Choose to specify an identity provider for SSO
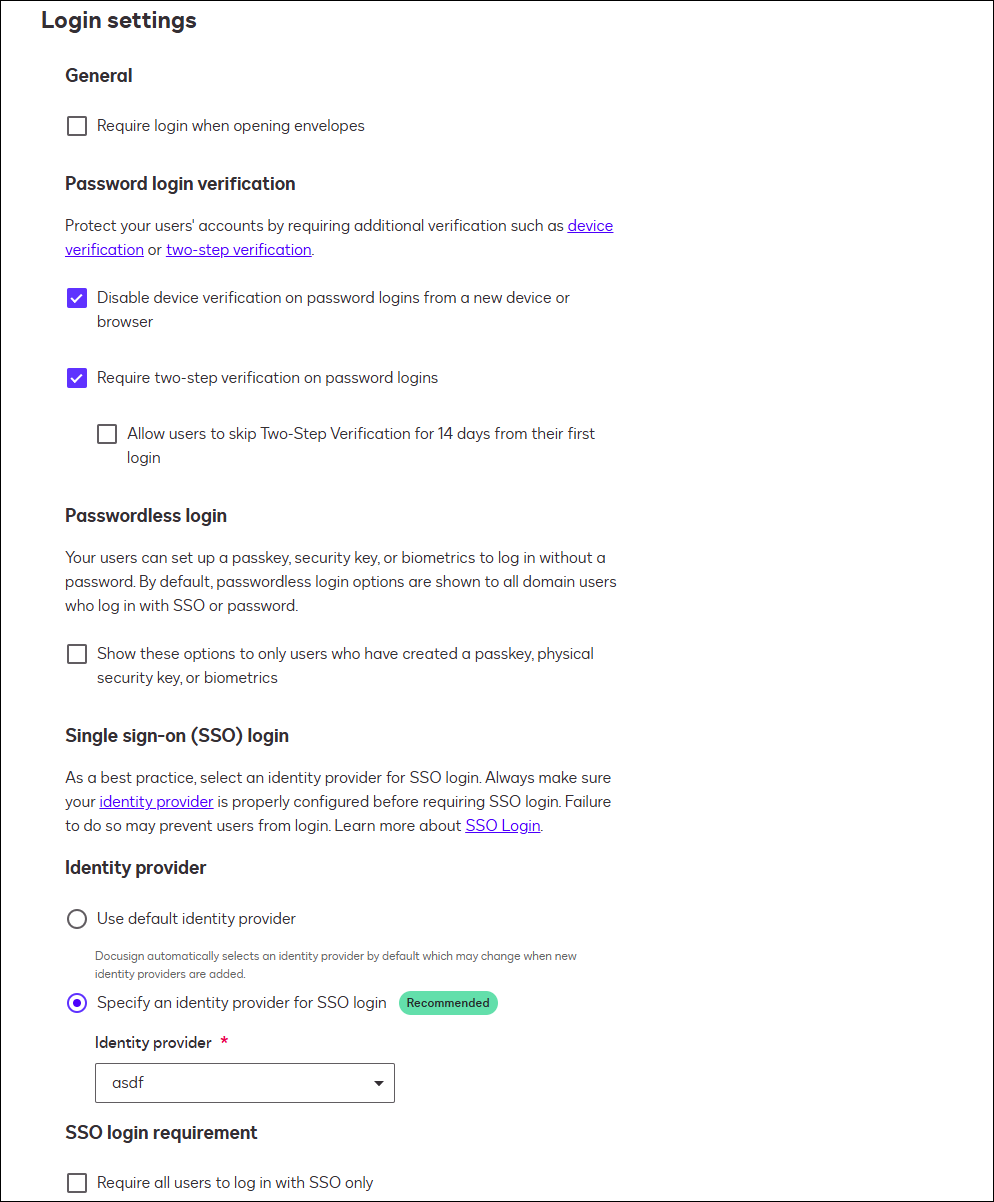The width and height of the screenshot is (994, 1202). pyautogui.click(x=77, y=1002)
